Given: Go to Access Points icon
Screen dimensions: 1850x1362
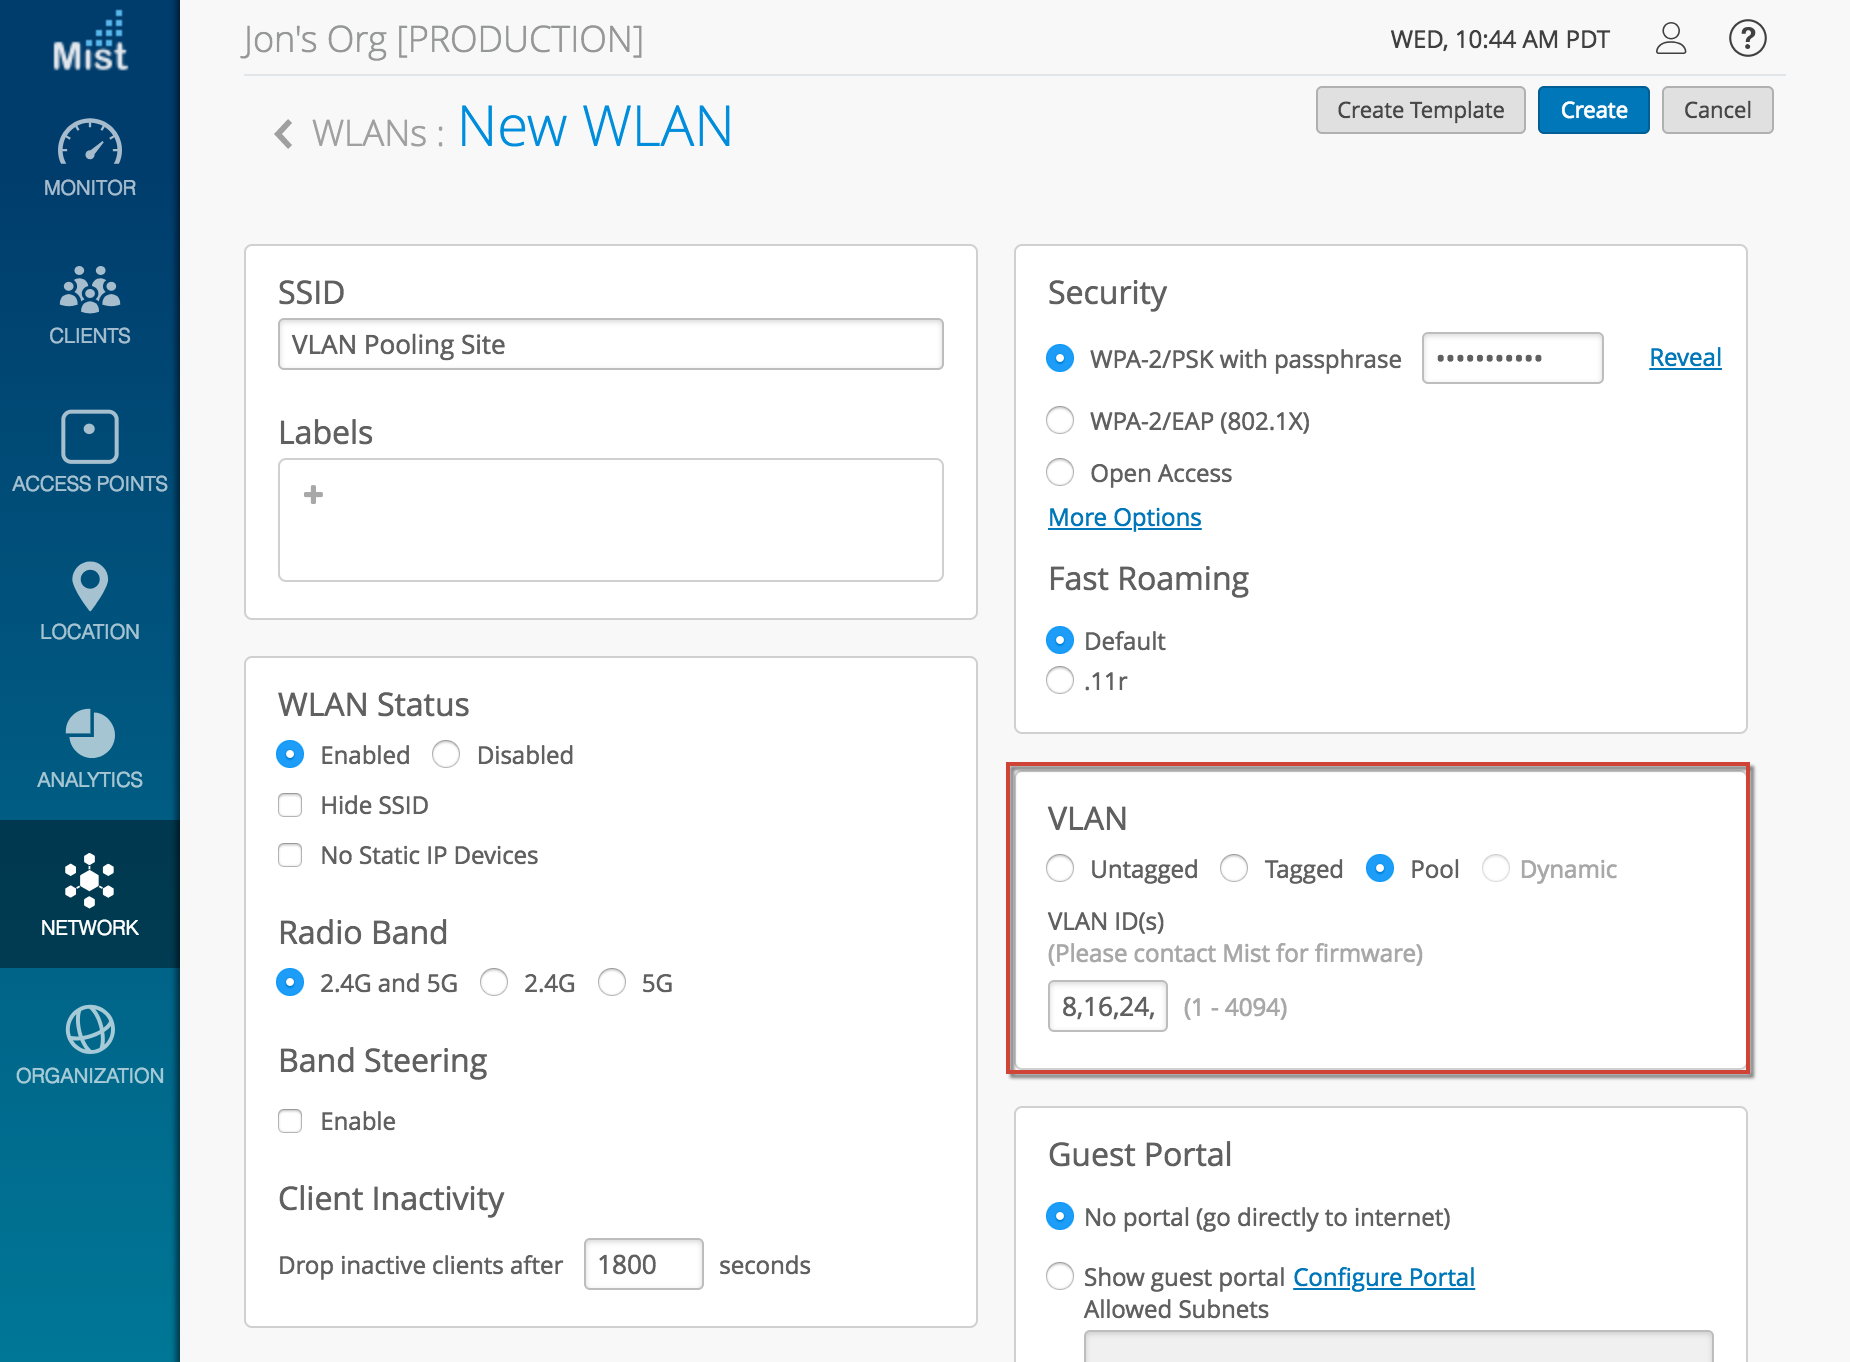Looking at the screenshot, I should [x=90, y=437].
